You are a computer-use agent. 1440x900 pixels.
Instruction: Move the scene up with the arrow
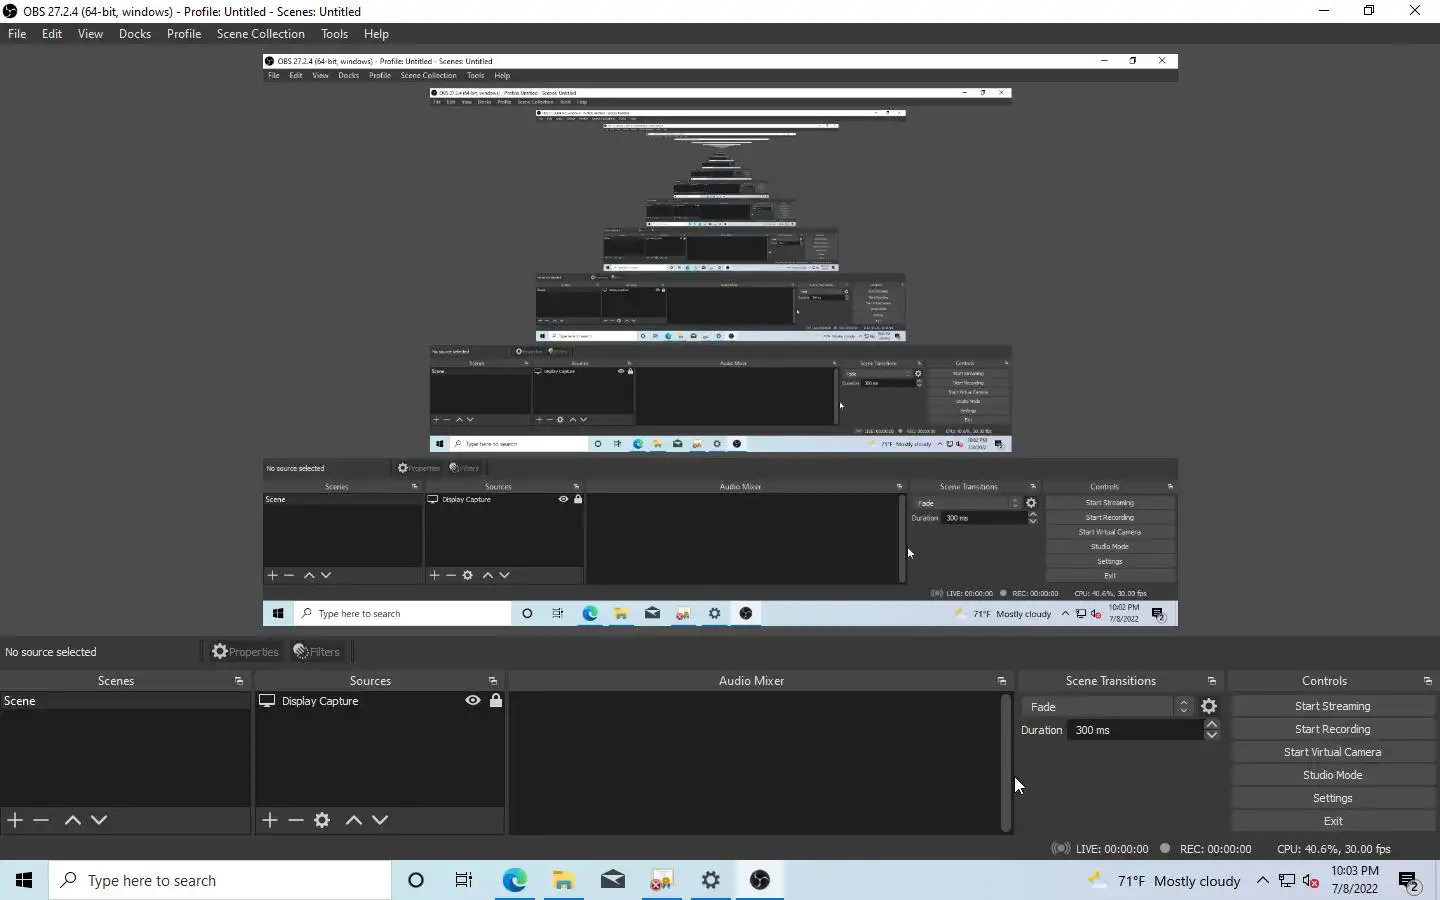click(x=72, y=820)
